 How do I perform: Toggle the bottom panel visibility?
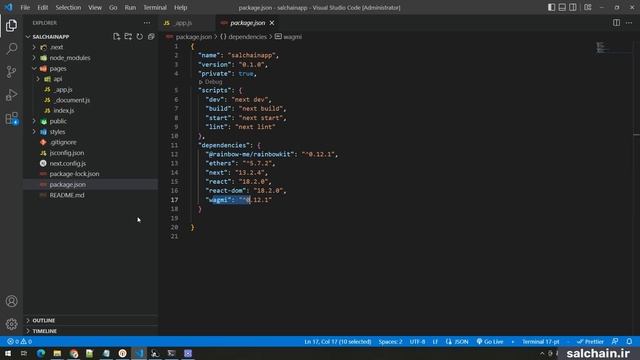click(x=562, y=7)
